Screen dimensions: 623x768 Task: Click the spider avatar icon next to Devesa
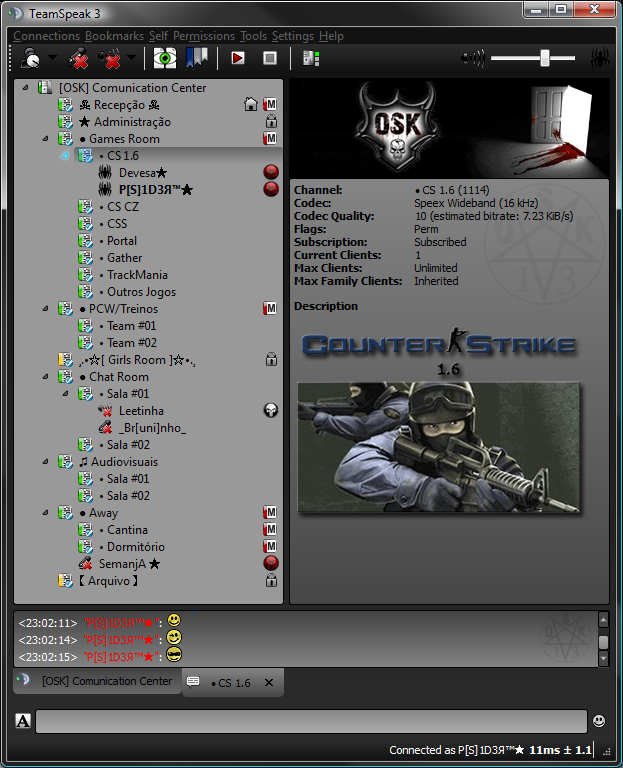[105, 172]
